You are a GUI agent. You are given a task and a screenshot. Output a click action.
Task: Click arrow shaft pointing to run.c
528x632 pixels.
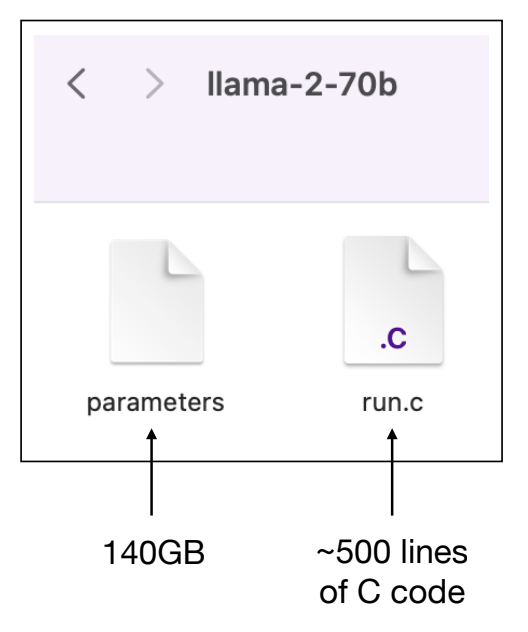(392, 478)
